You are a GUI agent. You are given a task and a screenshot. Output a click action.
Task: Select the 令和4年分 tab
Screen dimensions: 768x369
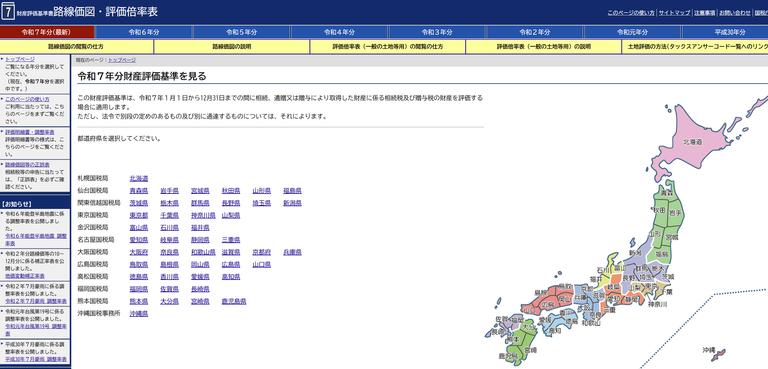point(339,32)
